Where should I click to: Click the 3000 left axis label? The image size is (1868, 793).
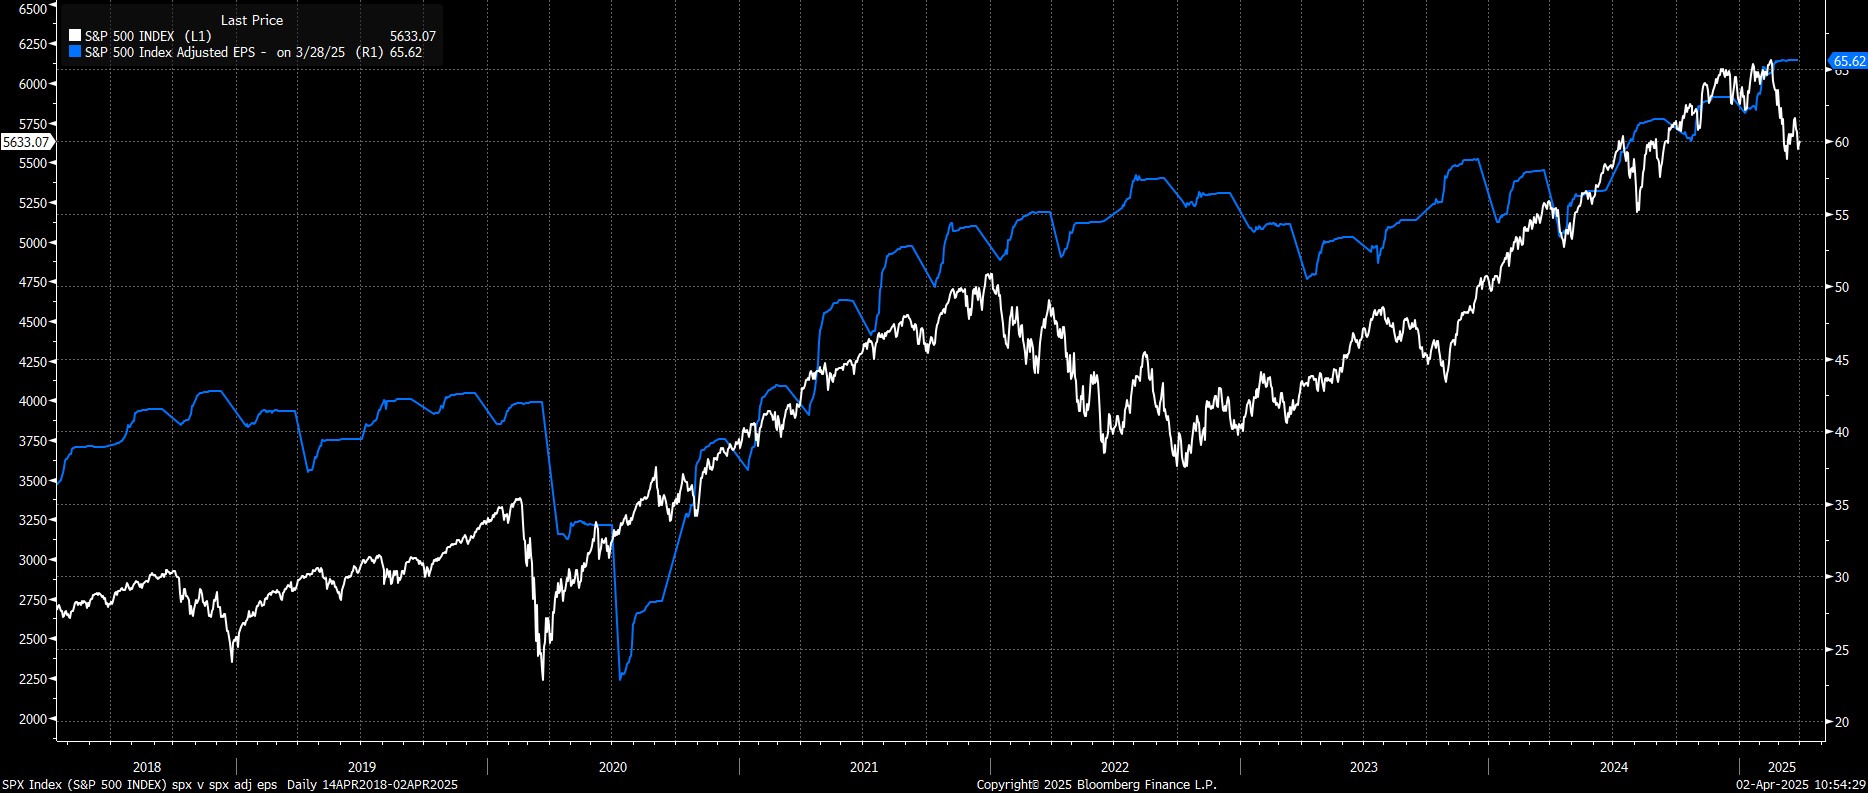pyautogui.click(x=32, y=560)
